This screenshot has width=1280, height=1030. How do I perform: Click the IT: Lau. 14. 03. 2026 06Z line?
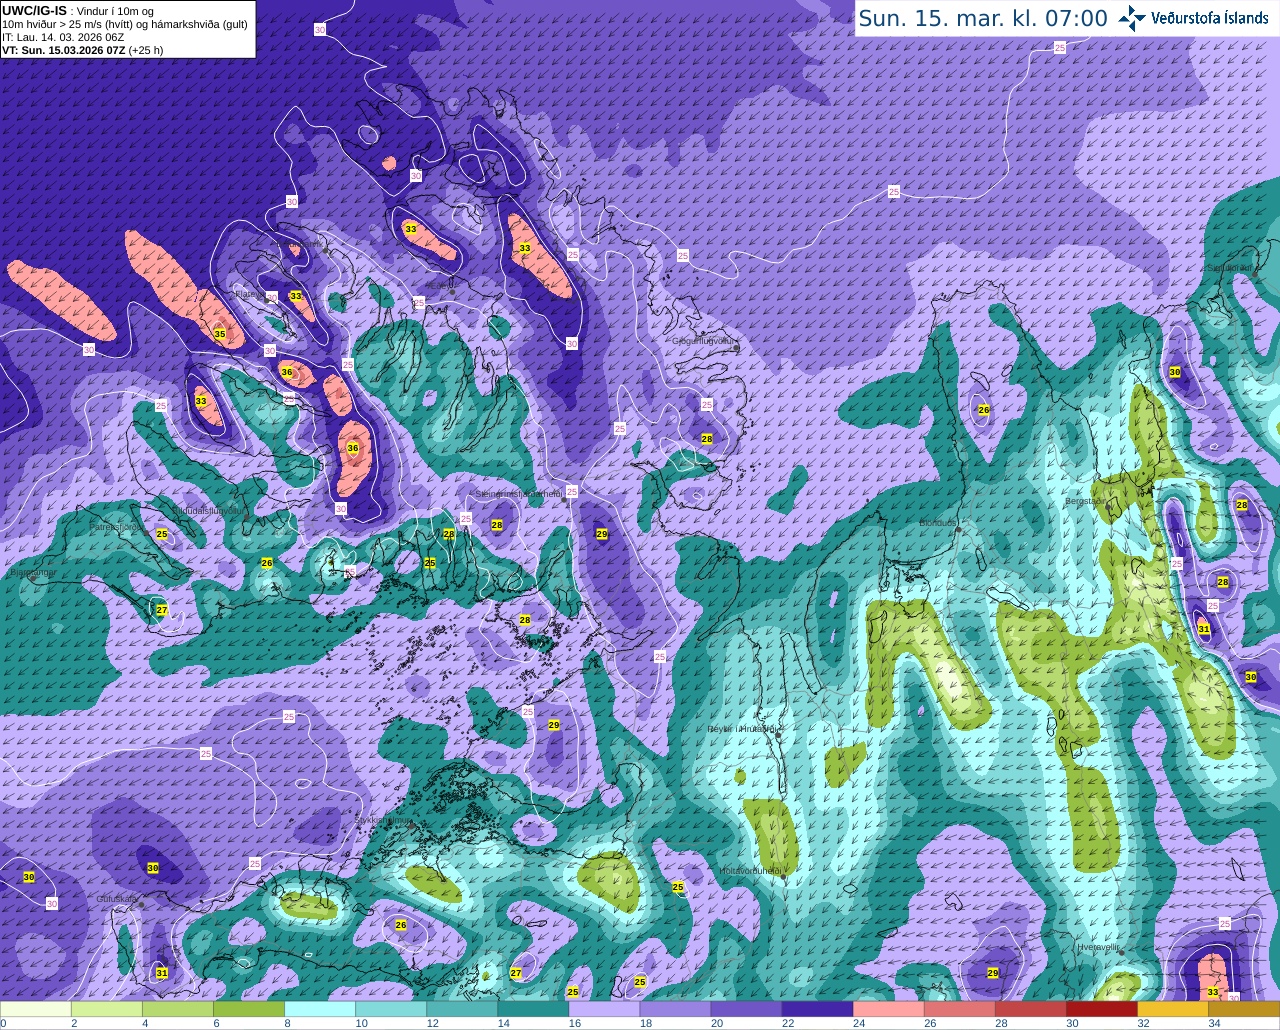coord(63,37)
